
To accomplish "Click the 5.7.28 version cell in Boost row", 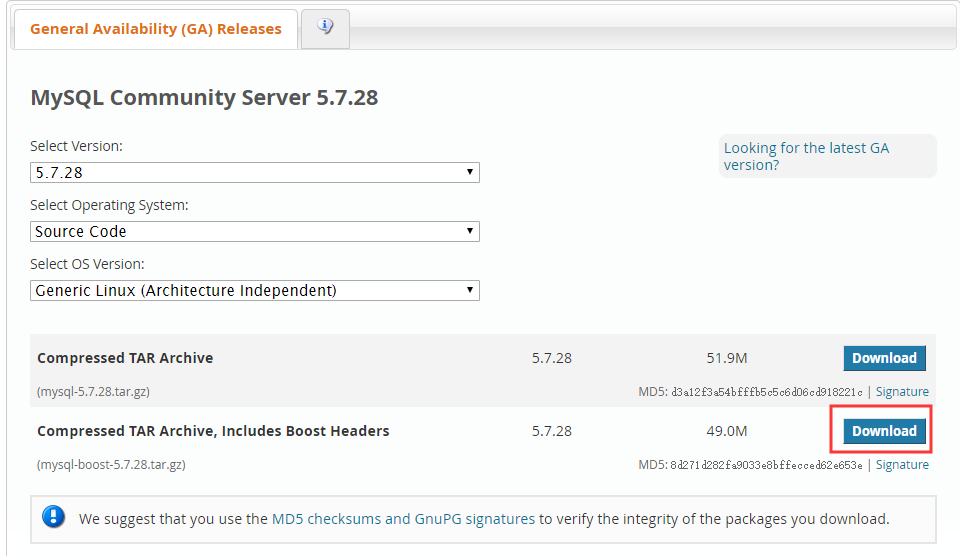I will (552, 431).
